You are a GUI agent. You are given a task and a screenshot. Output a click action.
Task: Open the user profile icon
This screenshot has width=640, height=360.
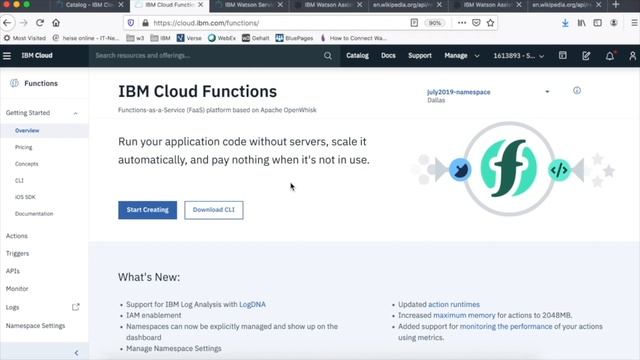(x=633, y=56)
